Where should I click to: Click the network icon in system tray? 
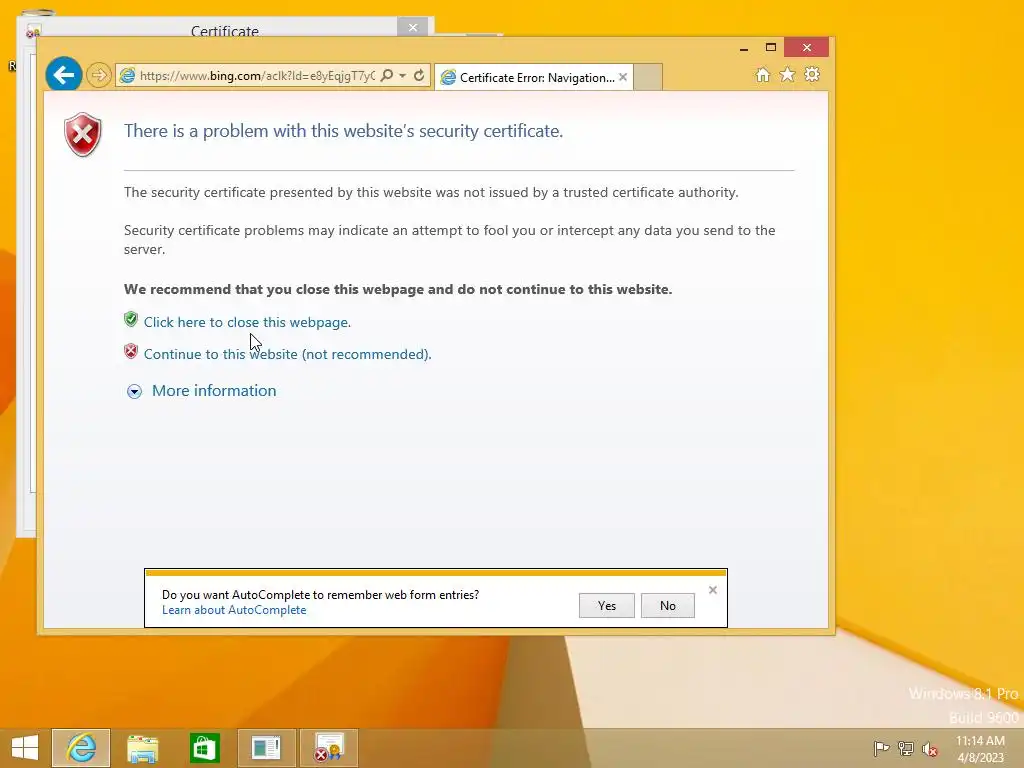pos(906,748)
